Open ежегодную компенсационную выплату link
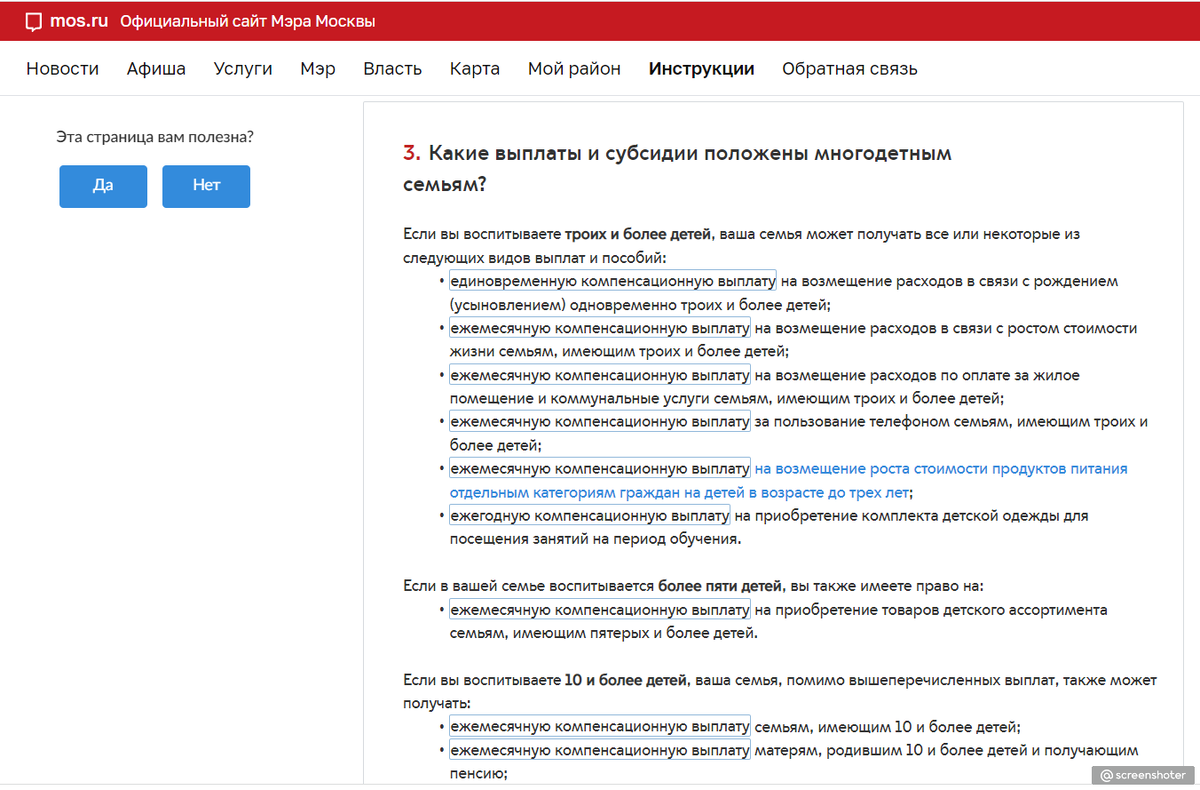The height and width of the screenshot is (790, 1200). [x=590, y=516]
